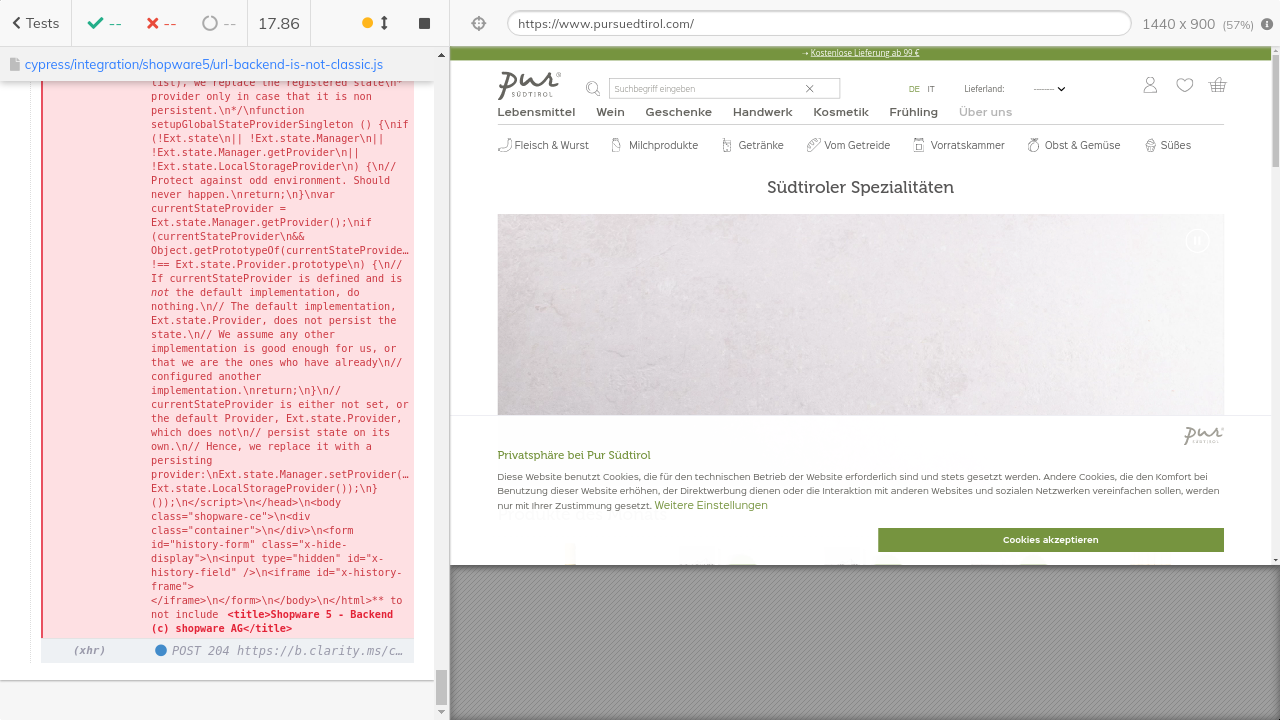Toggle Cypress auto-scrolling
The image size is (1280, 720).
click(376, 23)
